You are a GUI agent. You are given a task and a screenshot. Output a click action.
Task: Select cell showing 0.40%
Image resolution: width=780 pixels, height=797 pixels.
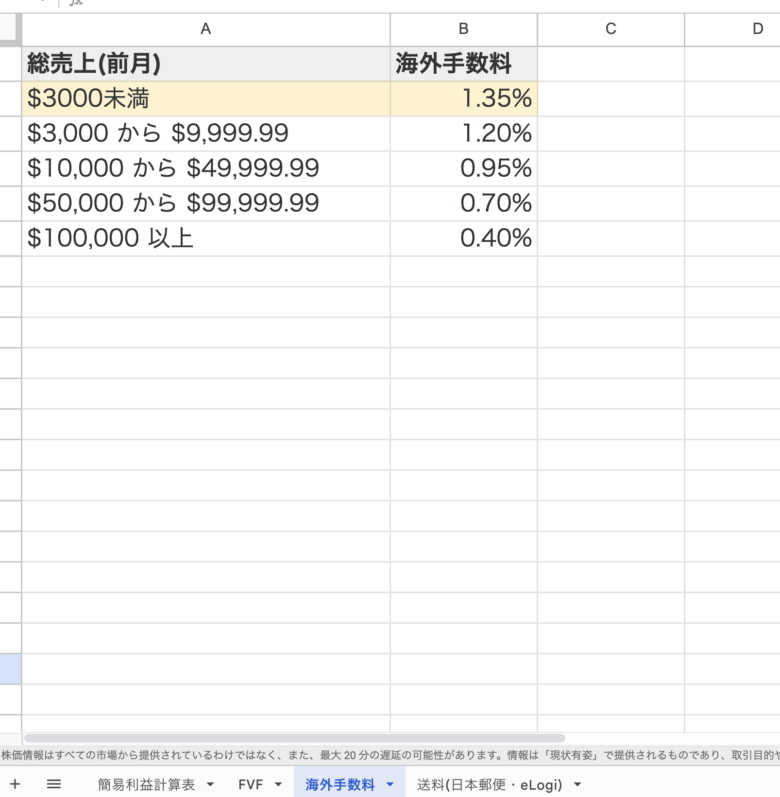[x=463, y=238]
